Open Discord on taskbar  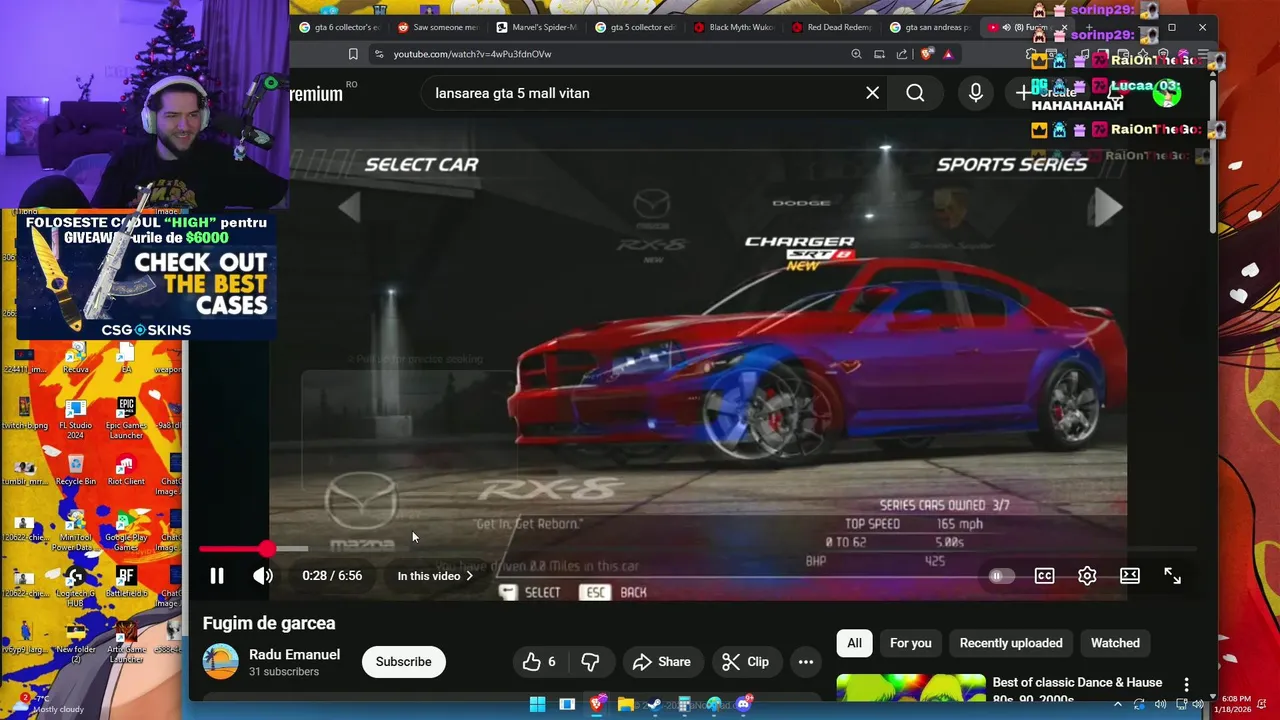pyautogui.click(x=743, y=705)
